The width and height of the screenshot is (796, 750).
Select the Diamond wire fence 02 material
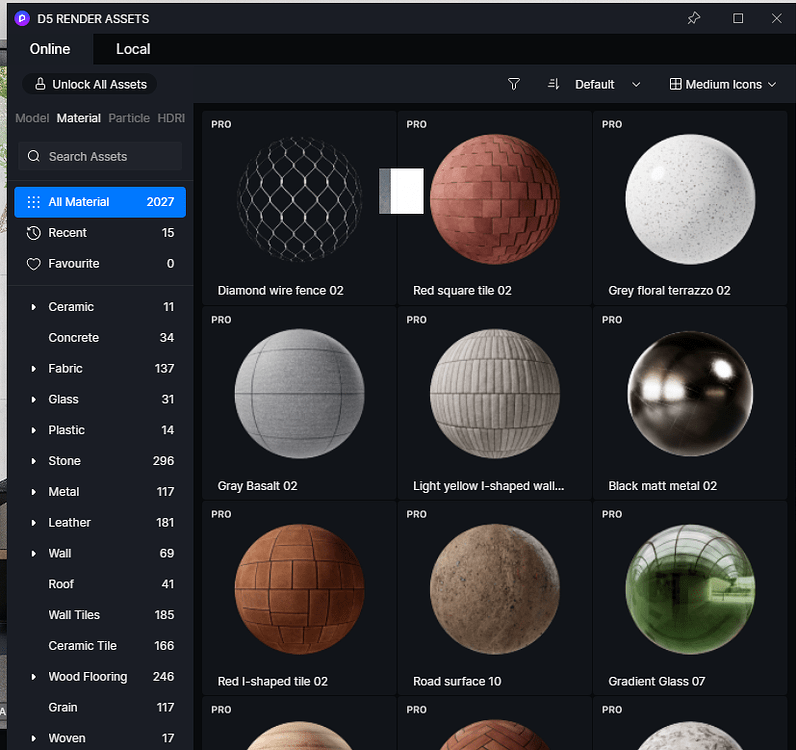(x=299, y=208)
